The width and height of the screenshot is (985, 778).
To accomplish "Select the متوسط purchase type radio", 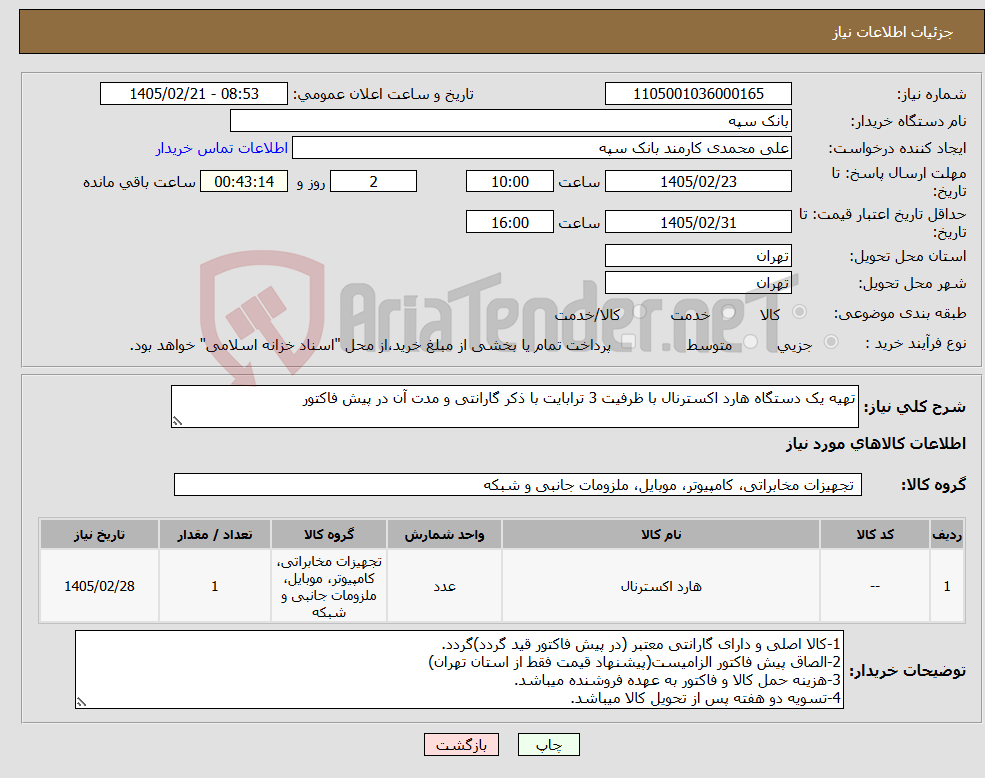I will point(750,342).
